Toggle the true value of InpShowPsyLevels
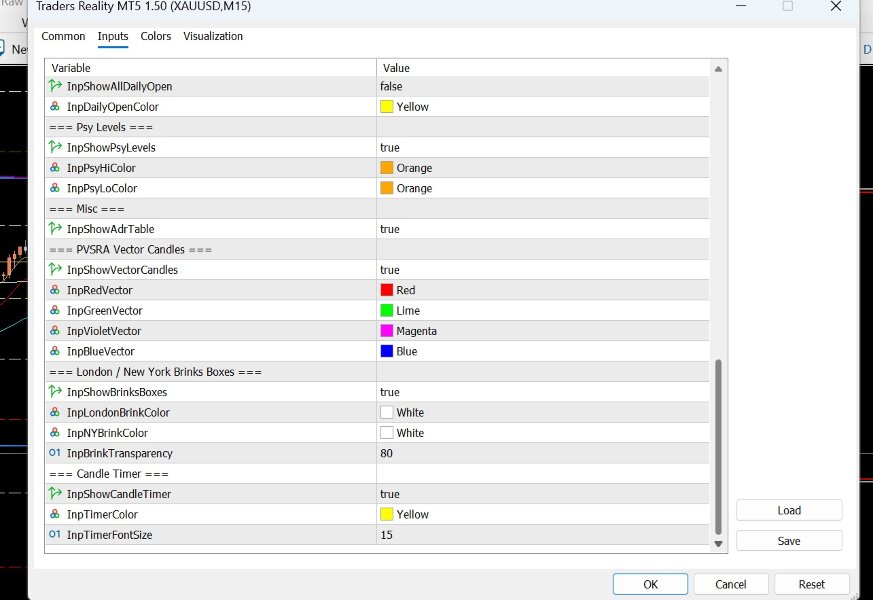Image resolution: width=873 pixels, height=600 pixels. click(390, 147)
